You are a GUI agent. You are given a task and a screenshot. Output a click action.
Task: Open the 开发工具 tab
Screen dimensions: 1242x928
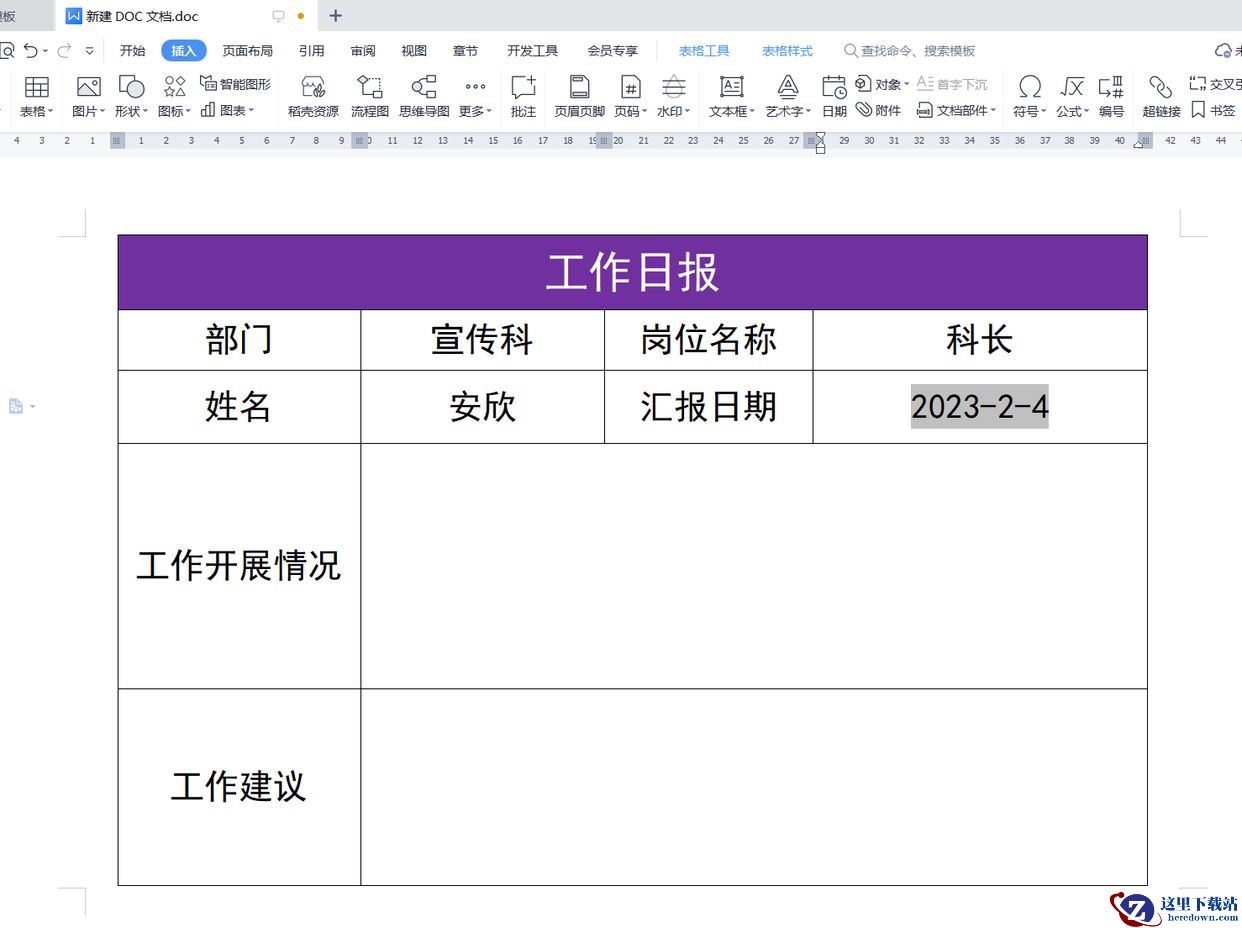tap(532, 51)
